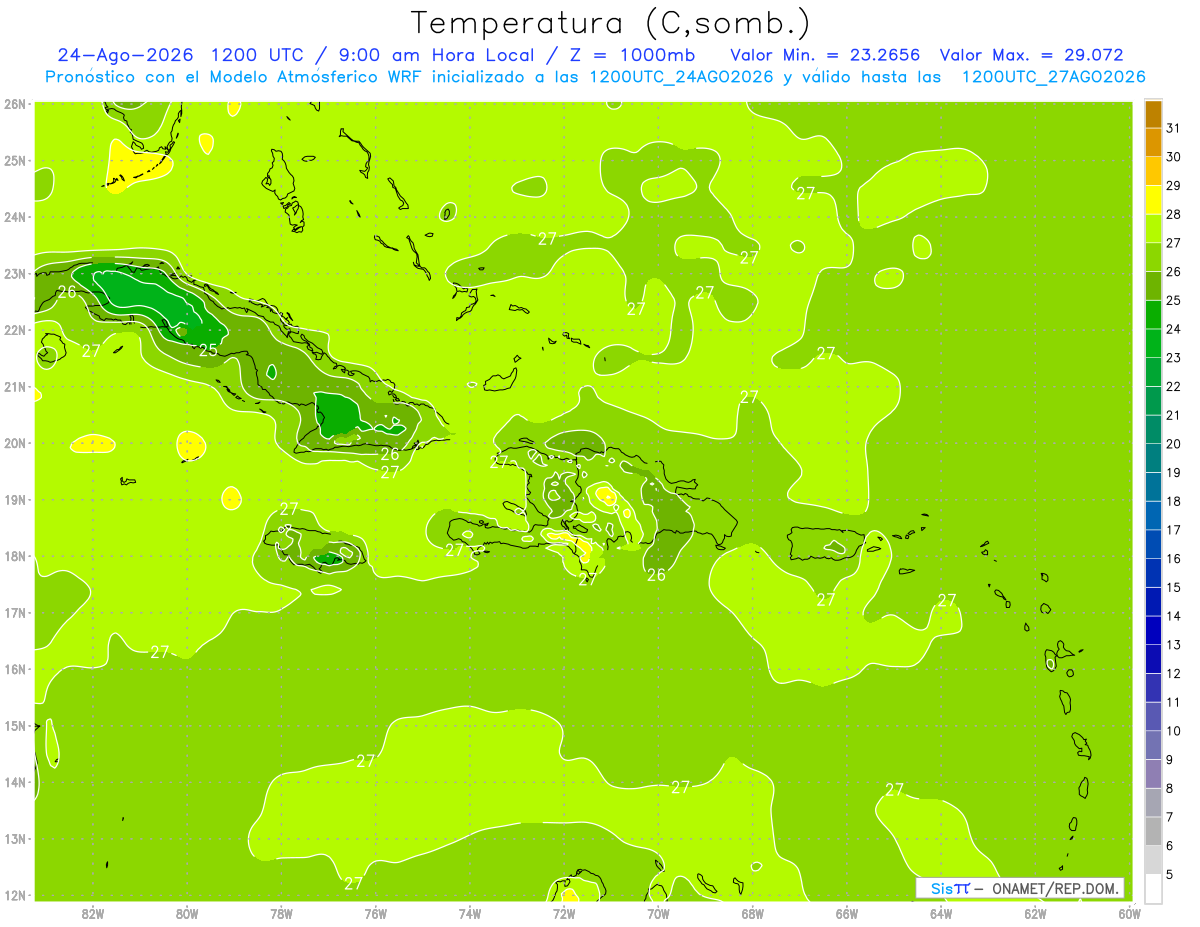Click the longitude axis label "64W"
The image size is (1200, 927).
point(941,913)
